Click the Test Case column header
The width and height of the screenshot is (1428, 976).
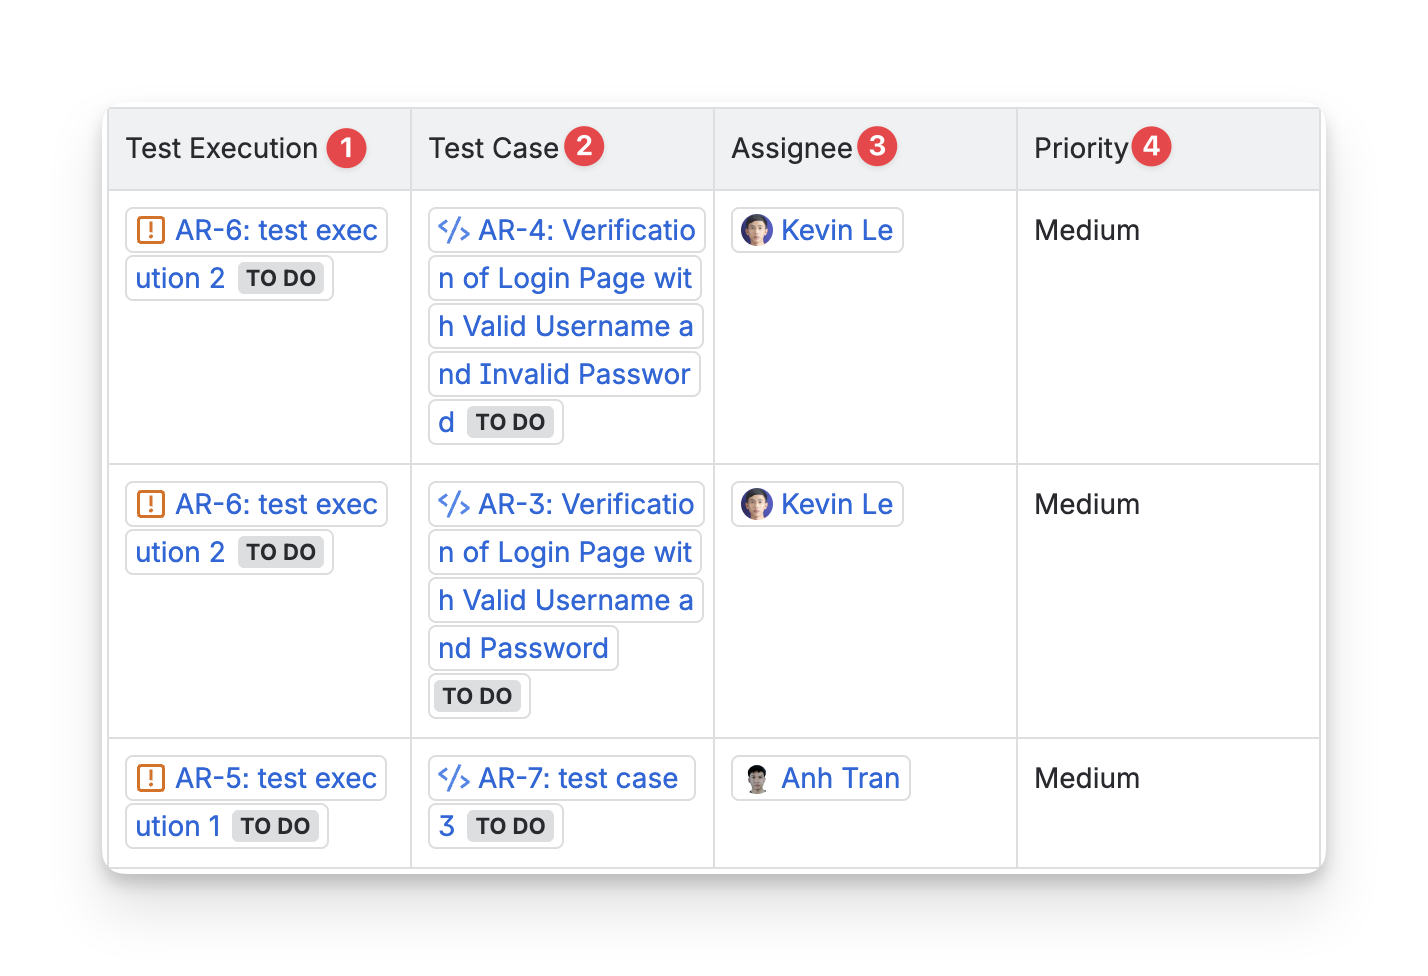point(493,148)
